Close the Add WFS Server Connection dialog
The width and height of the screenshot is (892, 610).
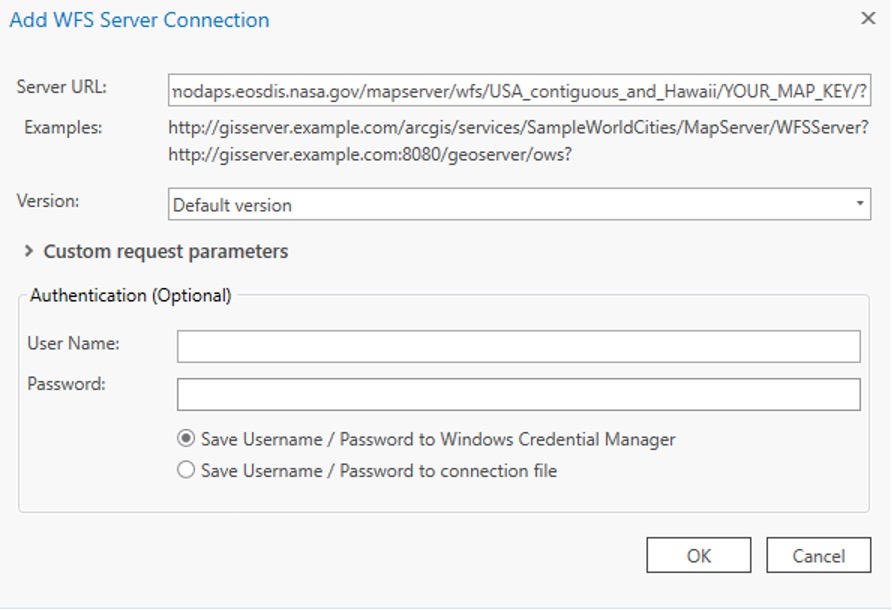click(x=868, y=18)
